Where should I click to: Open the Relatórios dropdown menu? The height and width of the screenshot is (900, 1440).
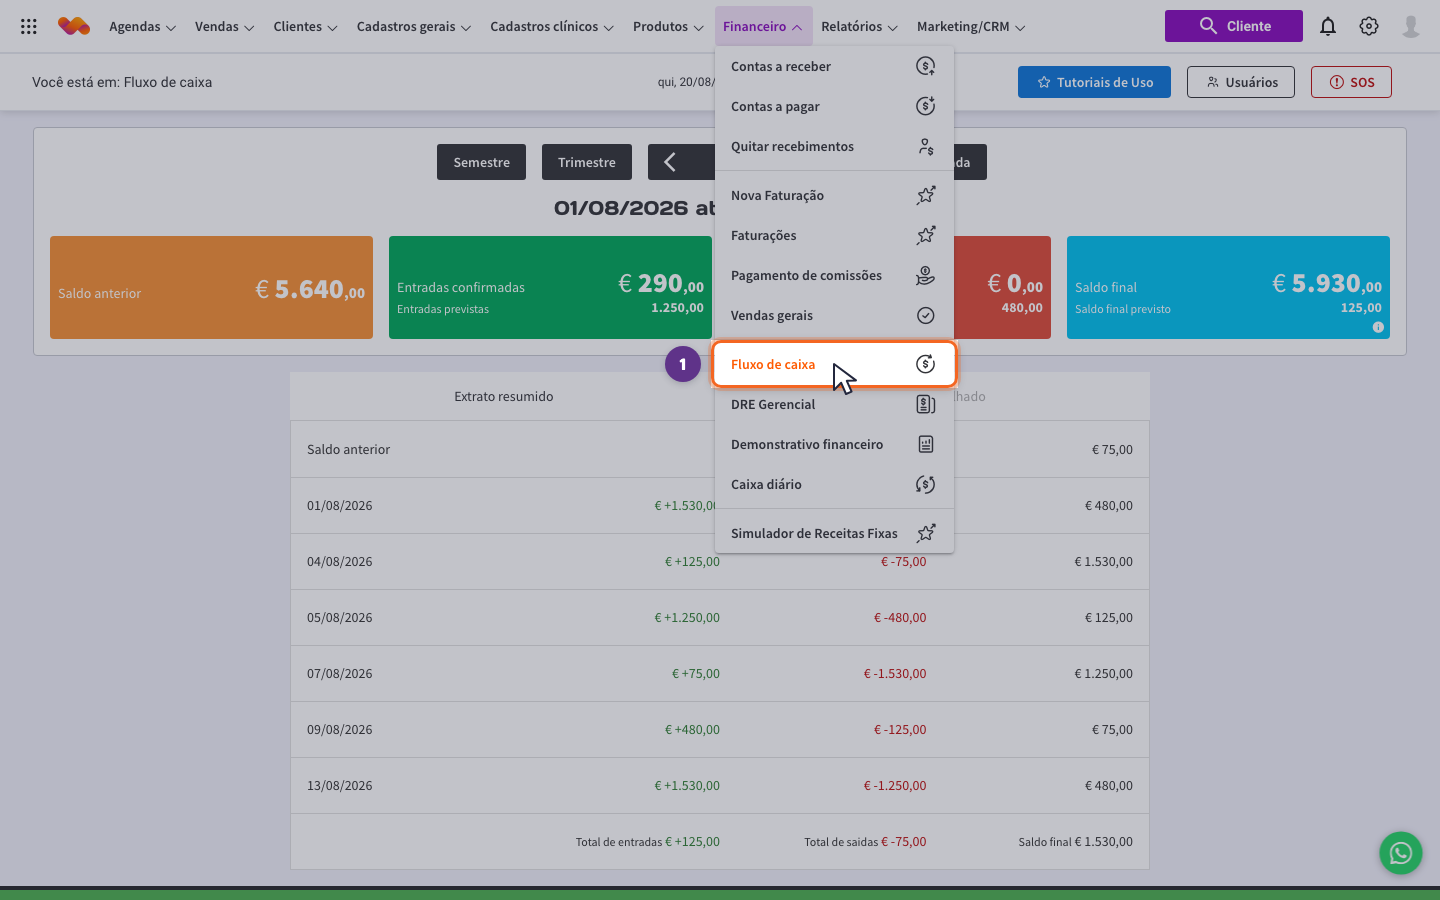[x=859, y=26]
